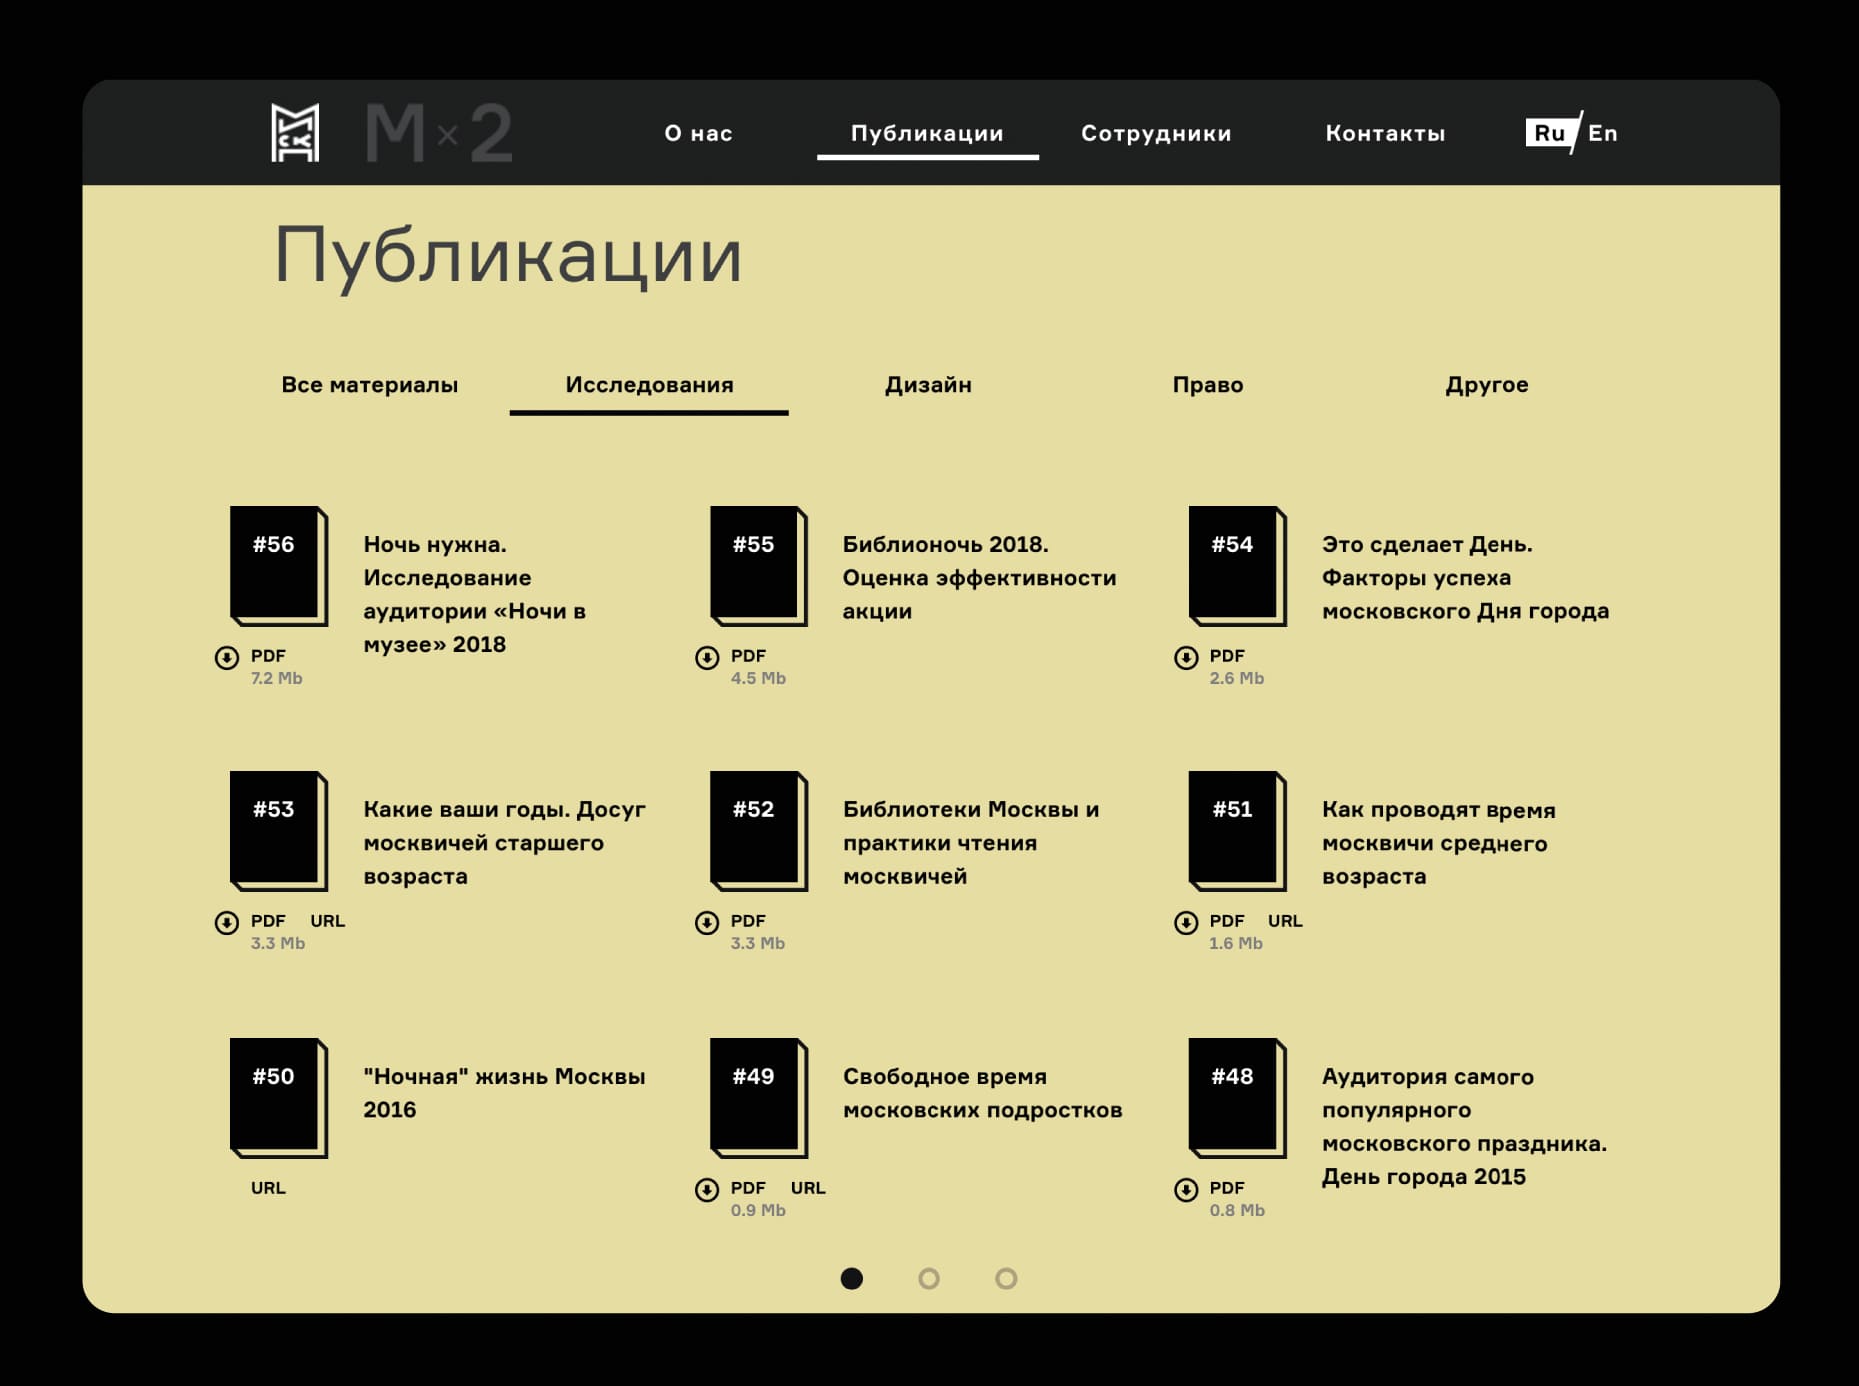Click download icon for publication #54
The width and height of the screenshot is (1859, 1386).
pyautogui.click(x=1186, y=657)
